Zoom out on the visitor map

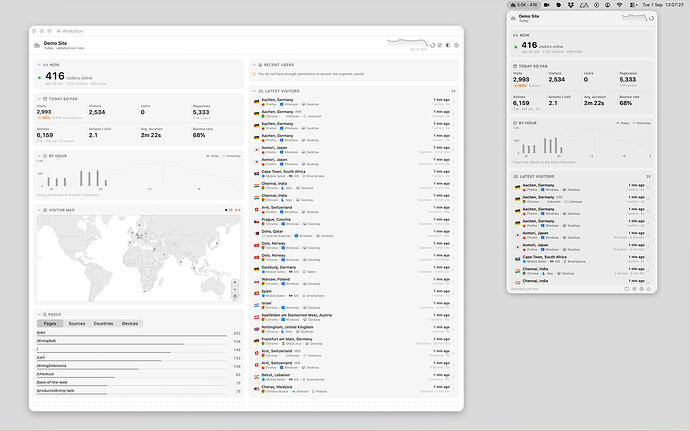[x=235, y=289]
